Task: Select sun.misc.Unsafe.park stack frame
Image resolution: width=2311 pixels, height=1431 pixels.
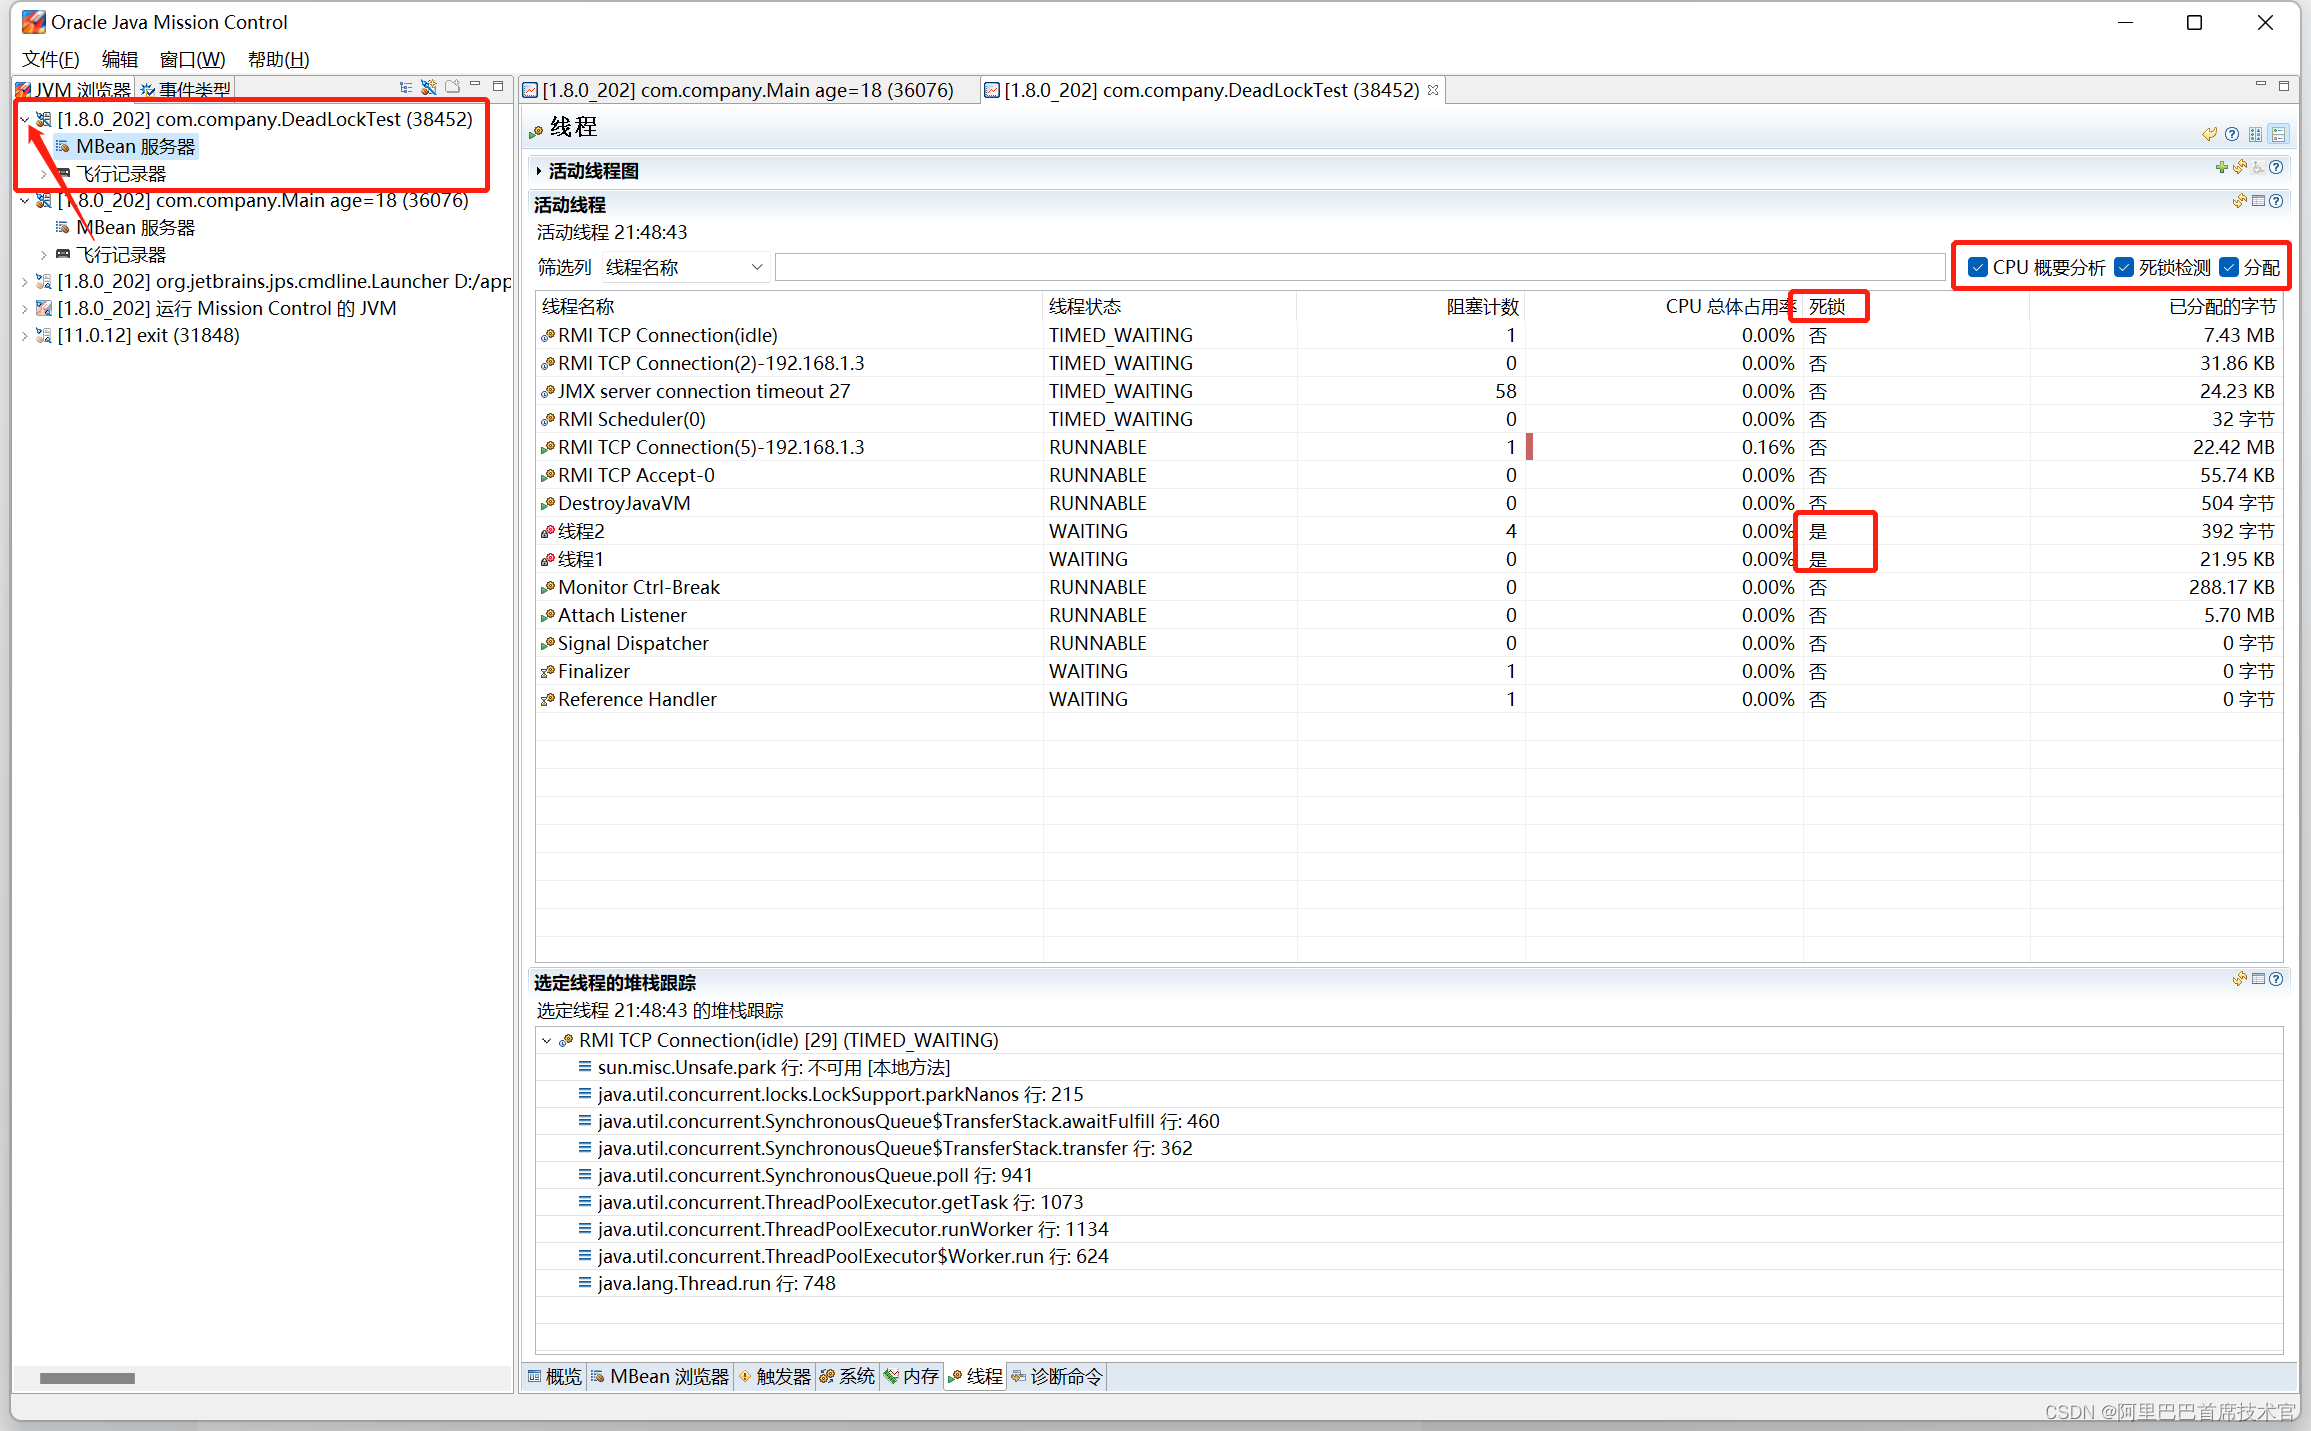Action: click(x=773, y=1068)
